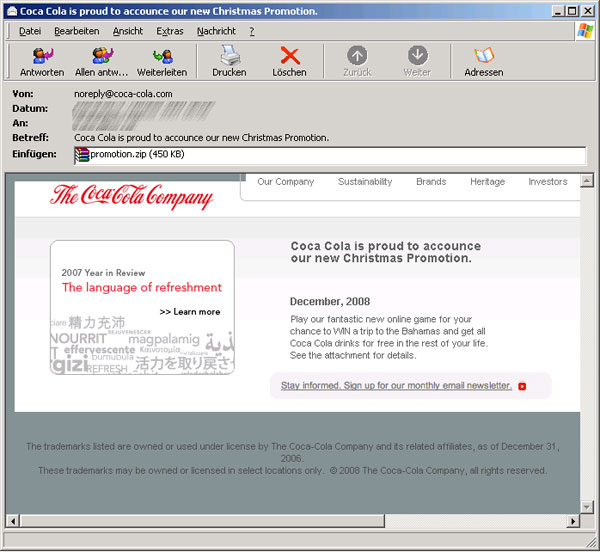
Task: Click the attachment field box
Action: pyautogui.click(x=330, y=155)
